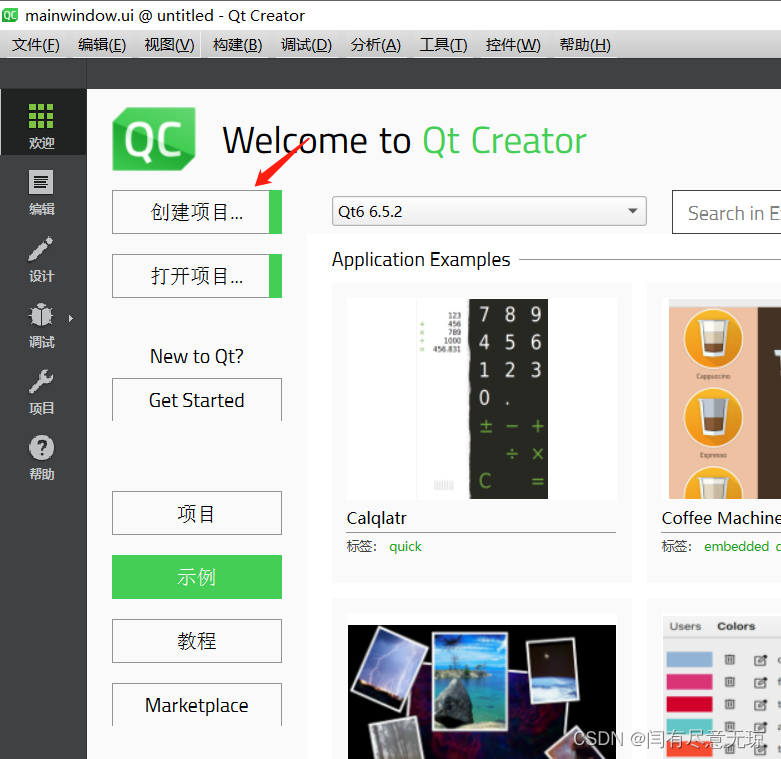Screen dimensions: 781x759
Task: Focus the Search in Examples field
Action: [x=727, y=212]
